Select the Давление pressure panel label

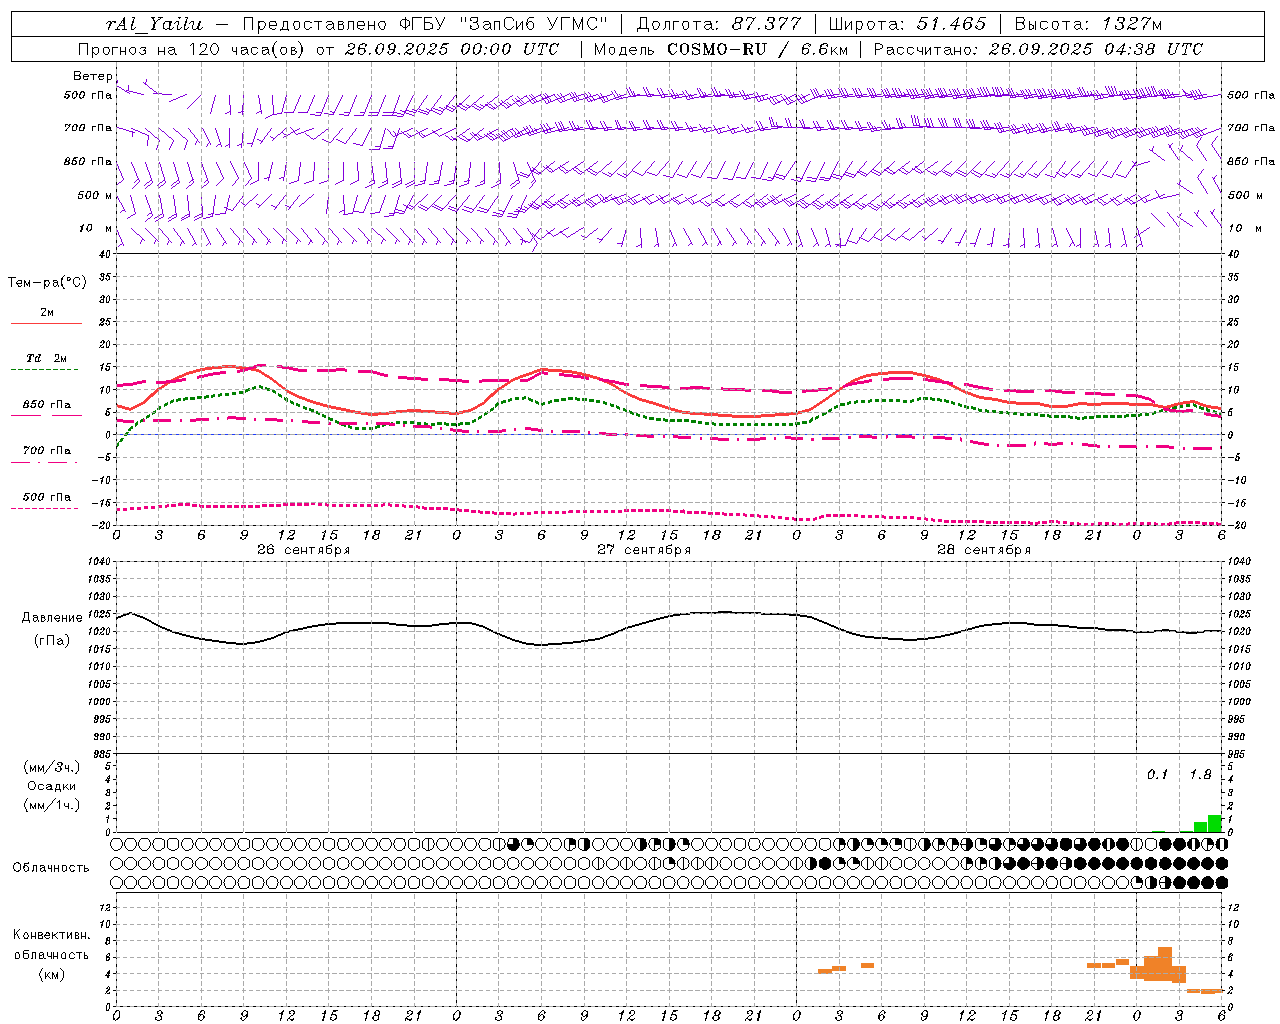tap(50, 618)
